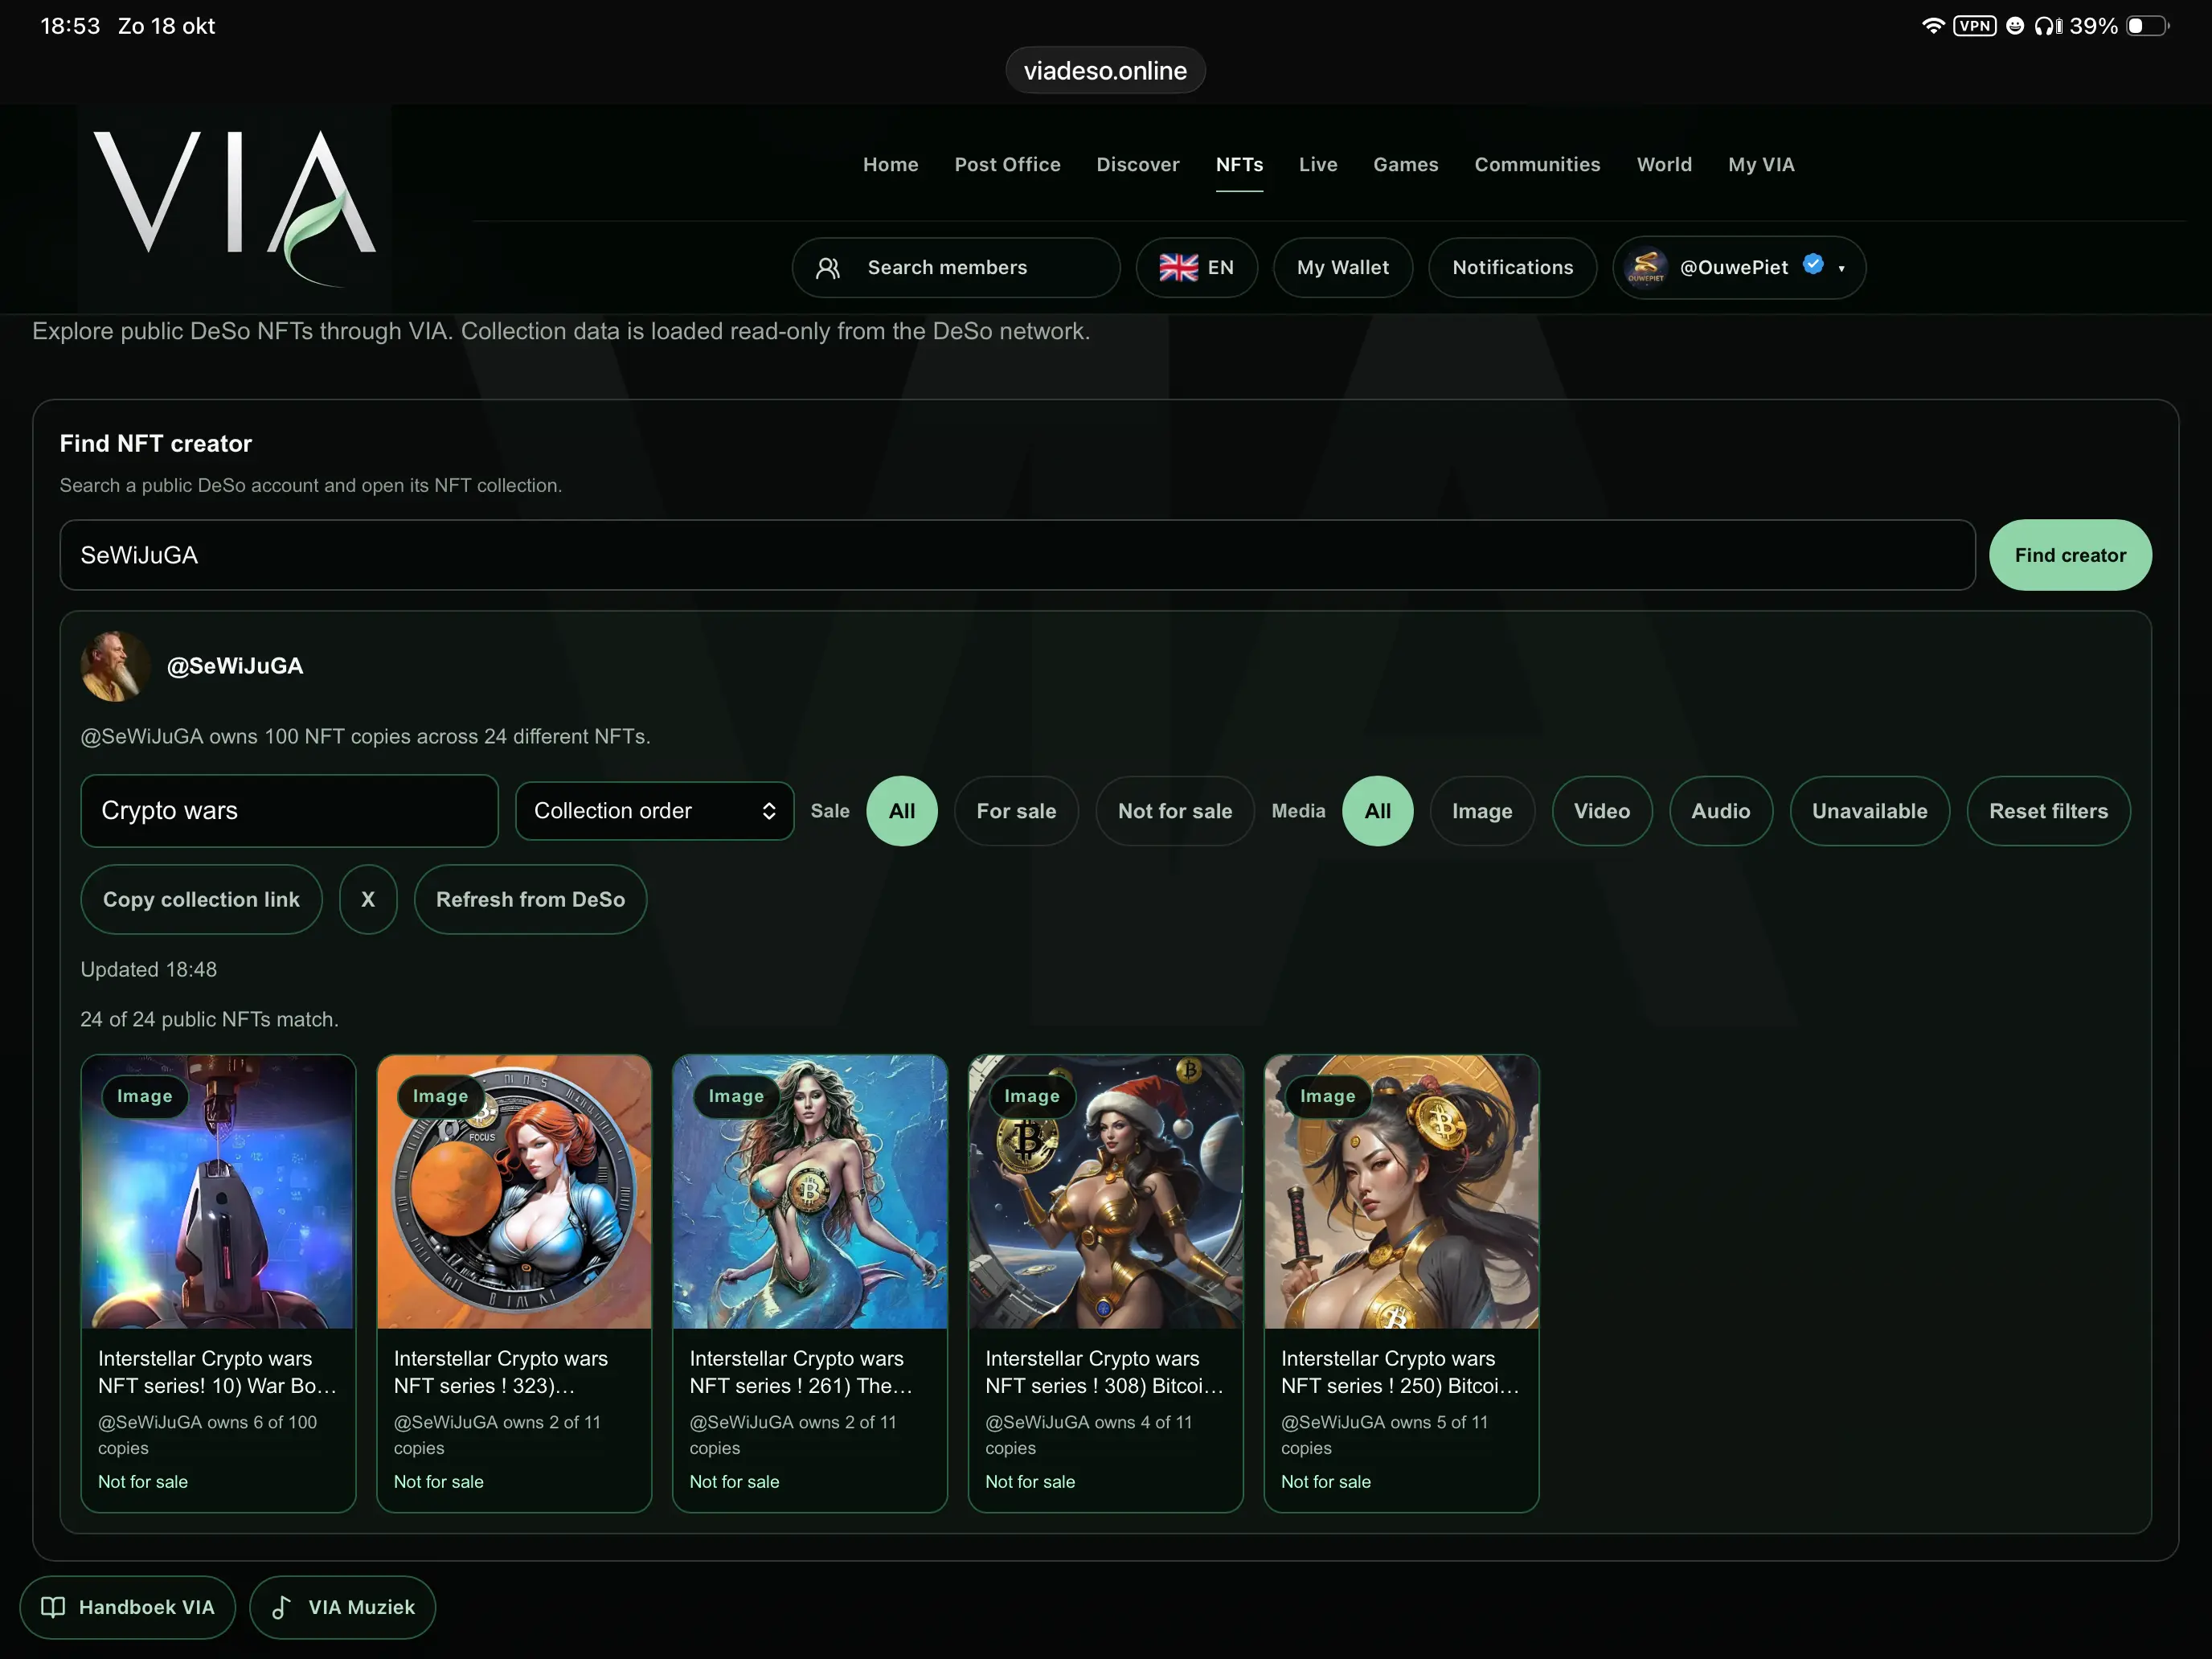Go to the Communities tab

click(1536, 165)
